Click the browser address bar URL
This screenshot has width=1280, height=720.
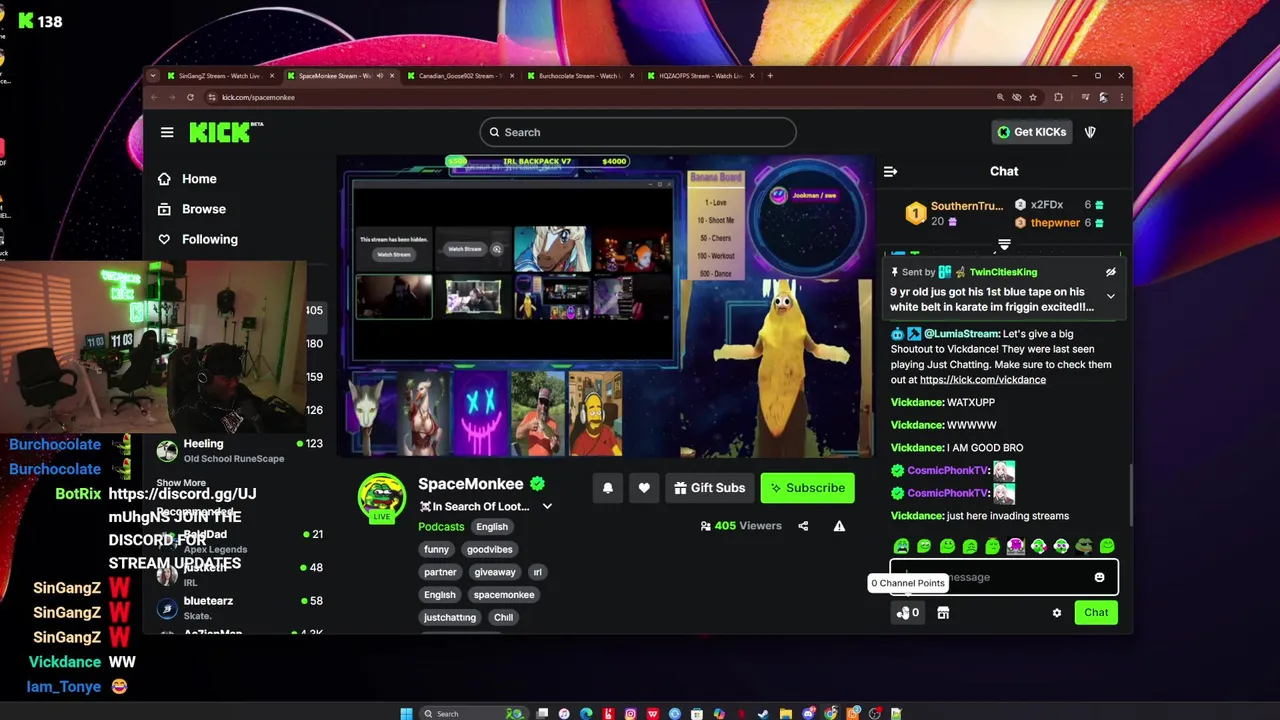coord(258,97)
